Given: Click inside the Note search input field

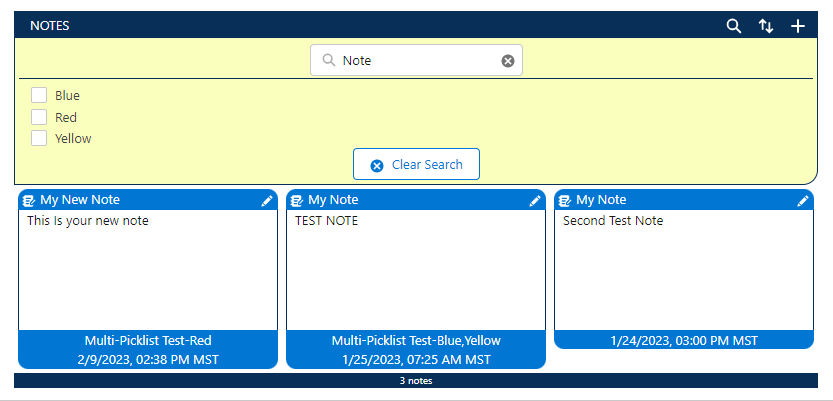Looking at the screenshot, I should pyautogui.click(x=416, y=61).
